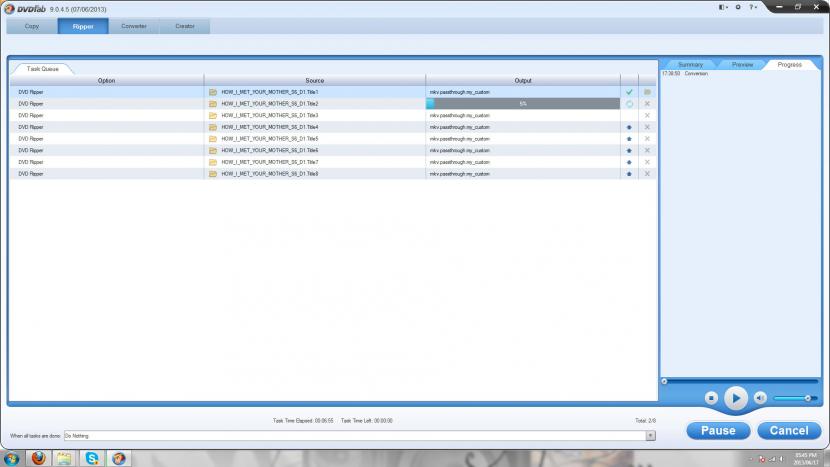830x467 pixels.
Task: Click folder icon for Title3 source
Action: point(213,115)
